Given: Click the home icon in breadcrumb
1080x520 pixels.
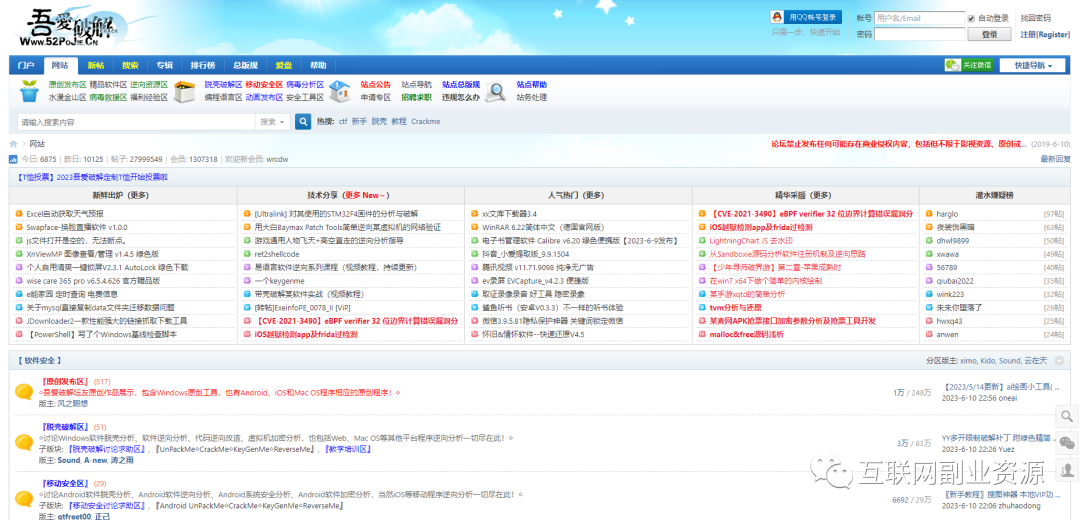Looking at the screenshot, I should (x=14, y=144).
